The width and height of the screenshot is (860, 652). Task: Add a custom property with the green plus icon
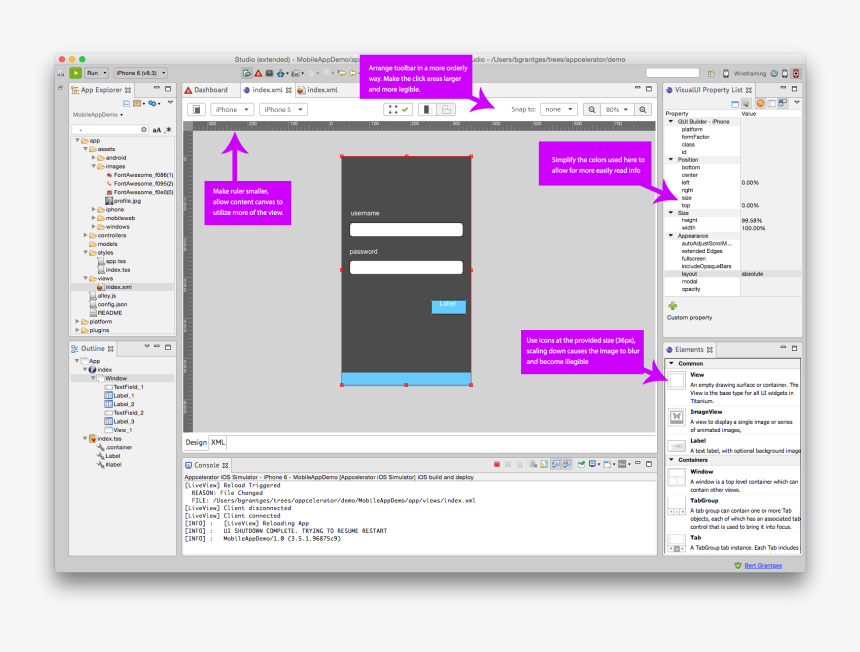pyautogui.click(x=672, y=305)
